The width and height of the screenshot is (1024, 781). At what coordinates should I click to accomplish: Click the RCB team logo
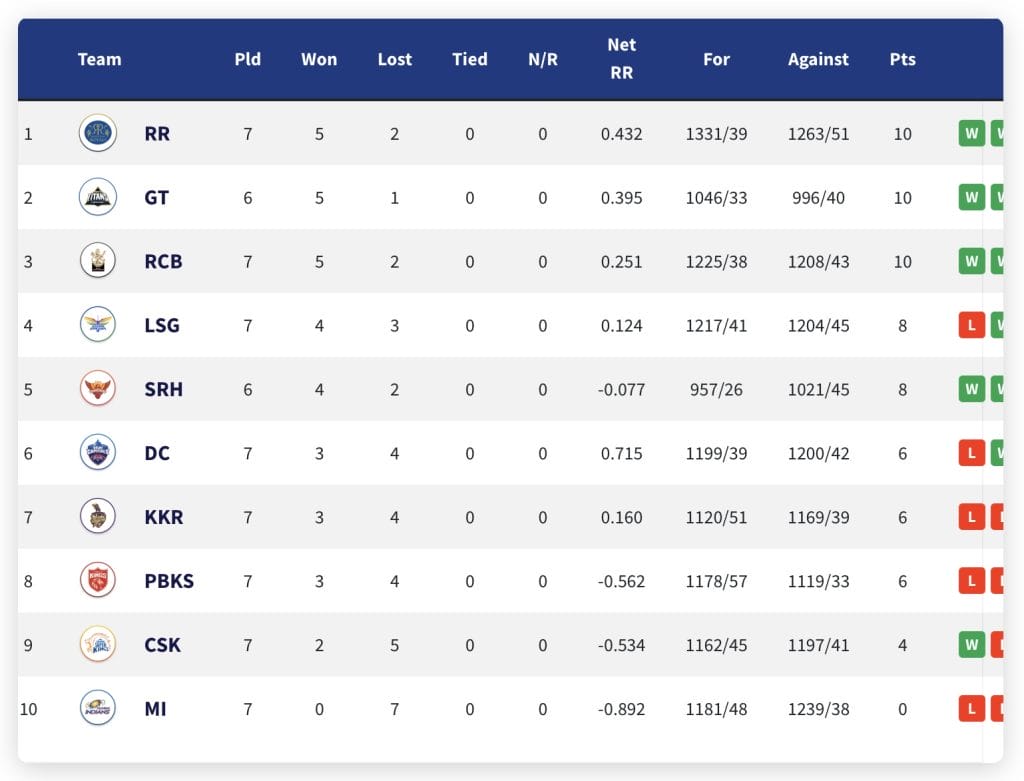coord(98,261)
